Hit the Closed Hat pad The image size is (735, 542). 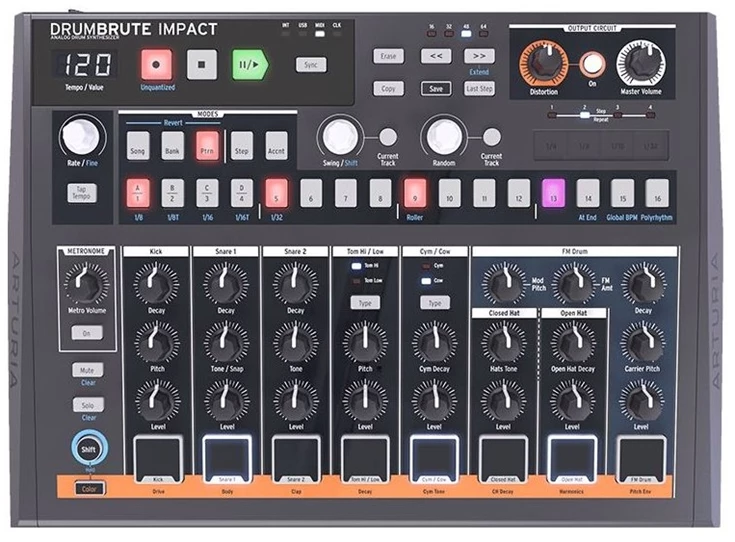point(503,459)
